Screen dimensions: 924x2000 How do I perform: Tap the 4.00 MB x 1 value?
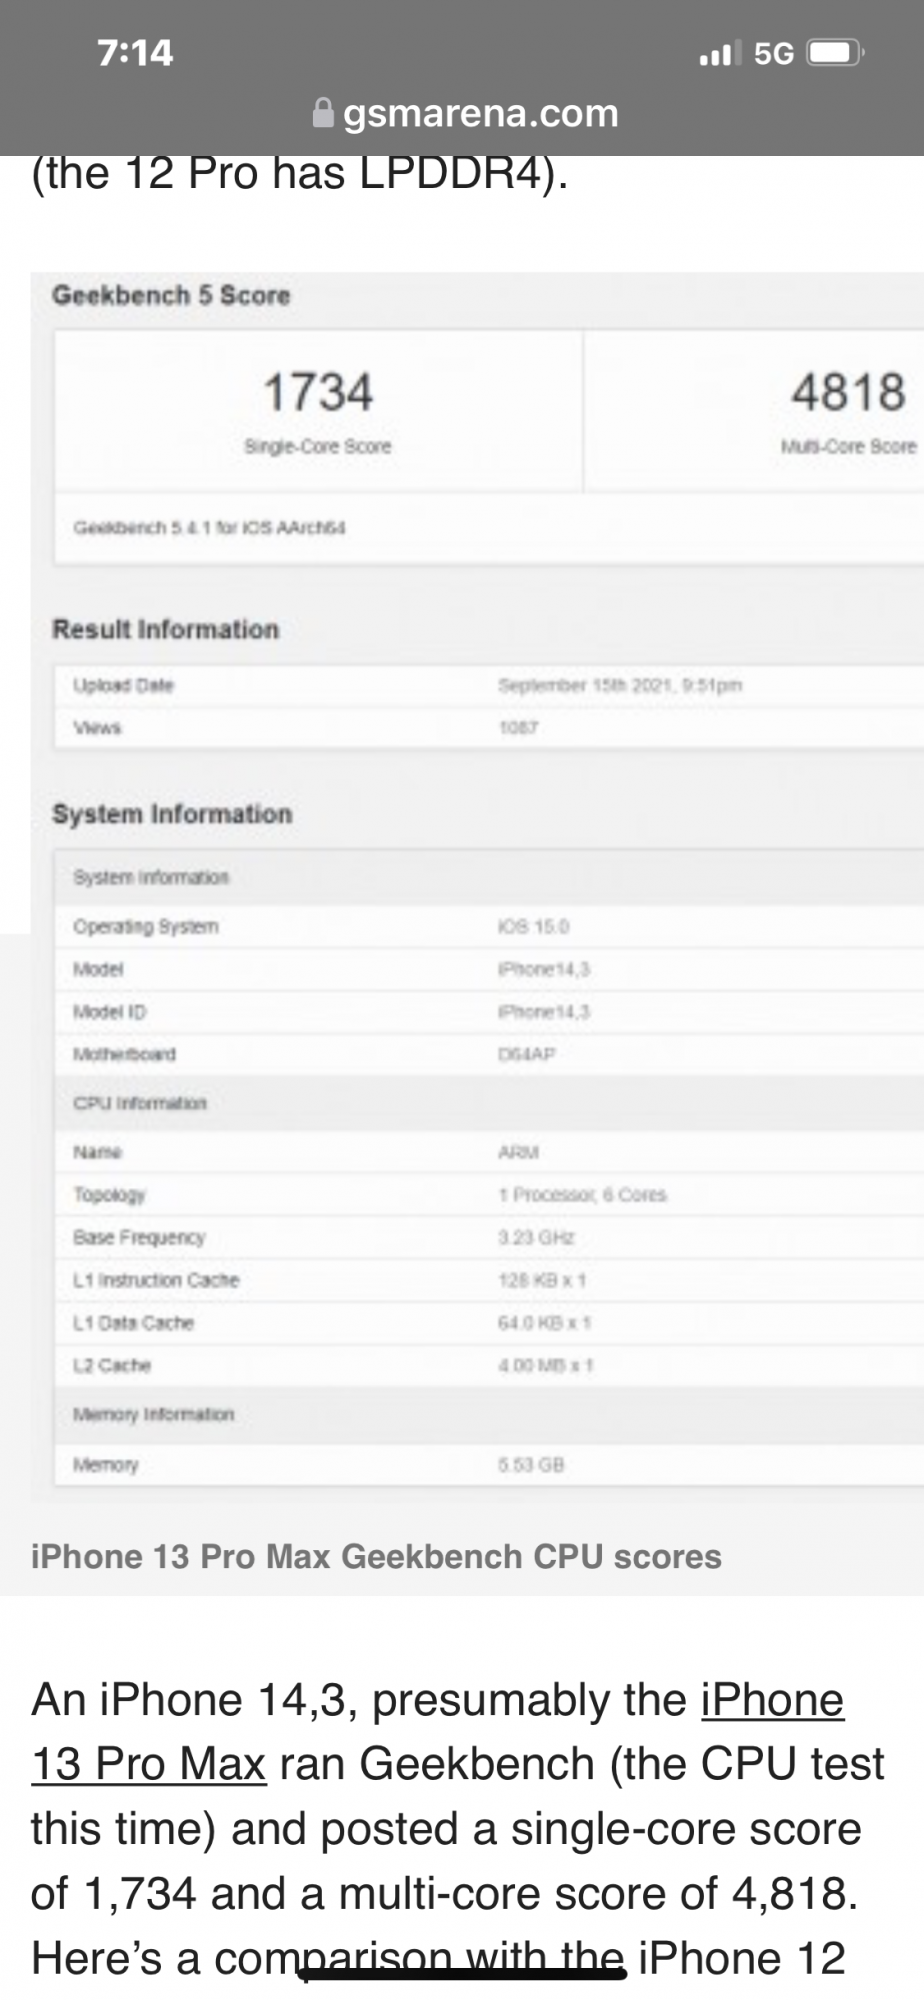pos(546,1365)
